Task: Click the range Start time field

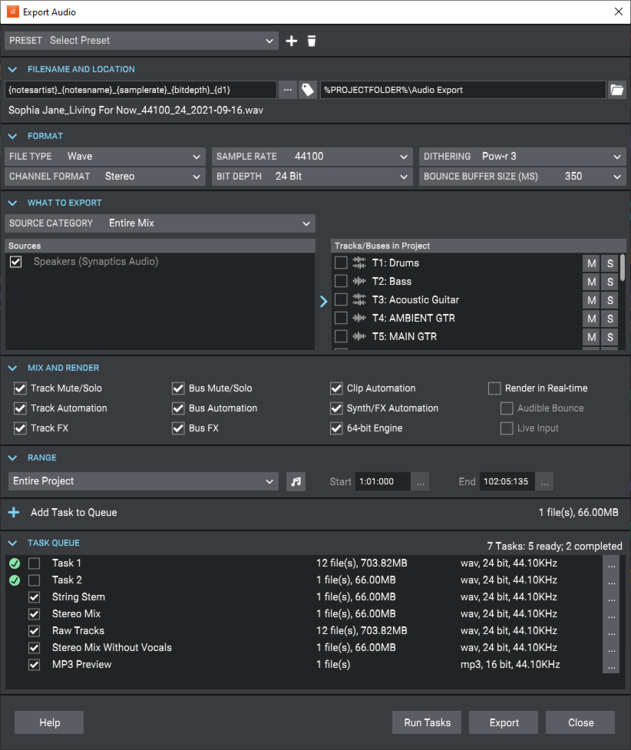Action: pos(382,482)
